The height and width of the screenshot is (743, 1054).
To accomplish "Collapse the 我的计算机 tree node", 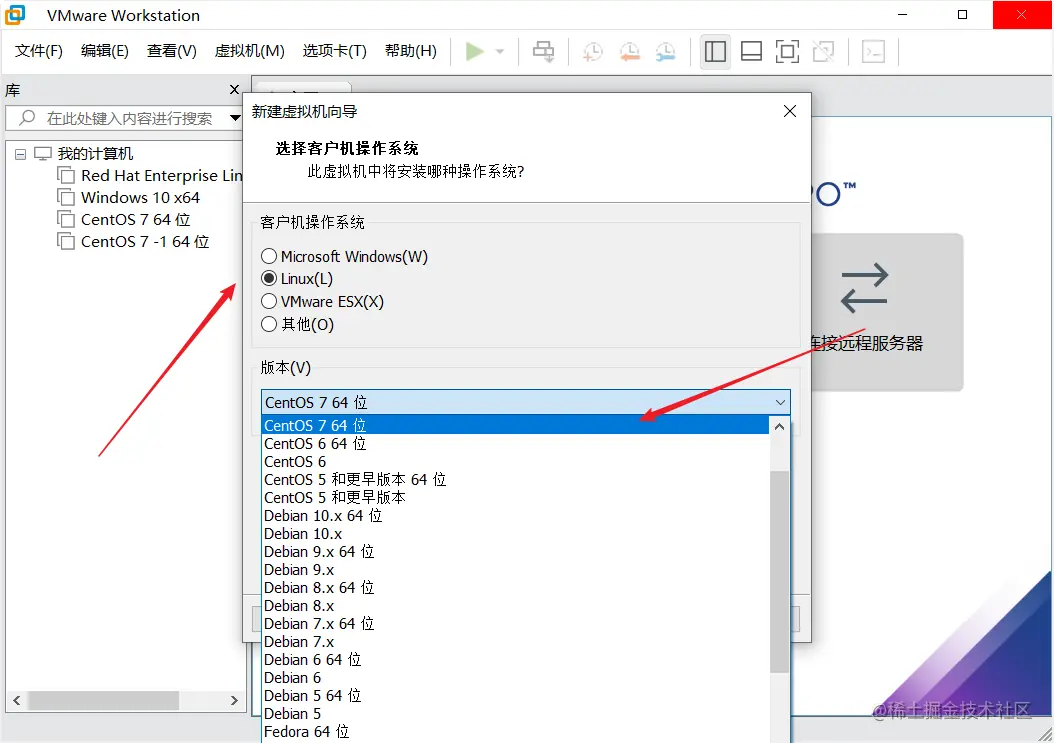I will click(21, 155).
